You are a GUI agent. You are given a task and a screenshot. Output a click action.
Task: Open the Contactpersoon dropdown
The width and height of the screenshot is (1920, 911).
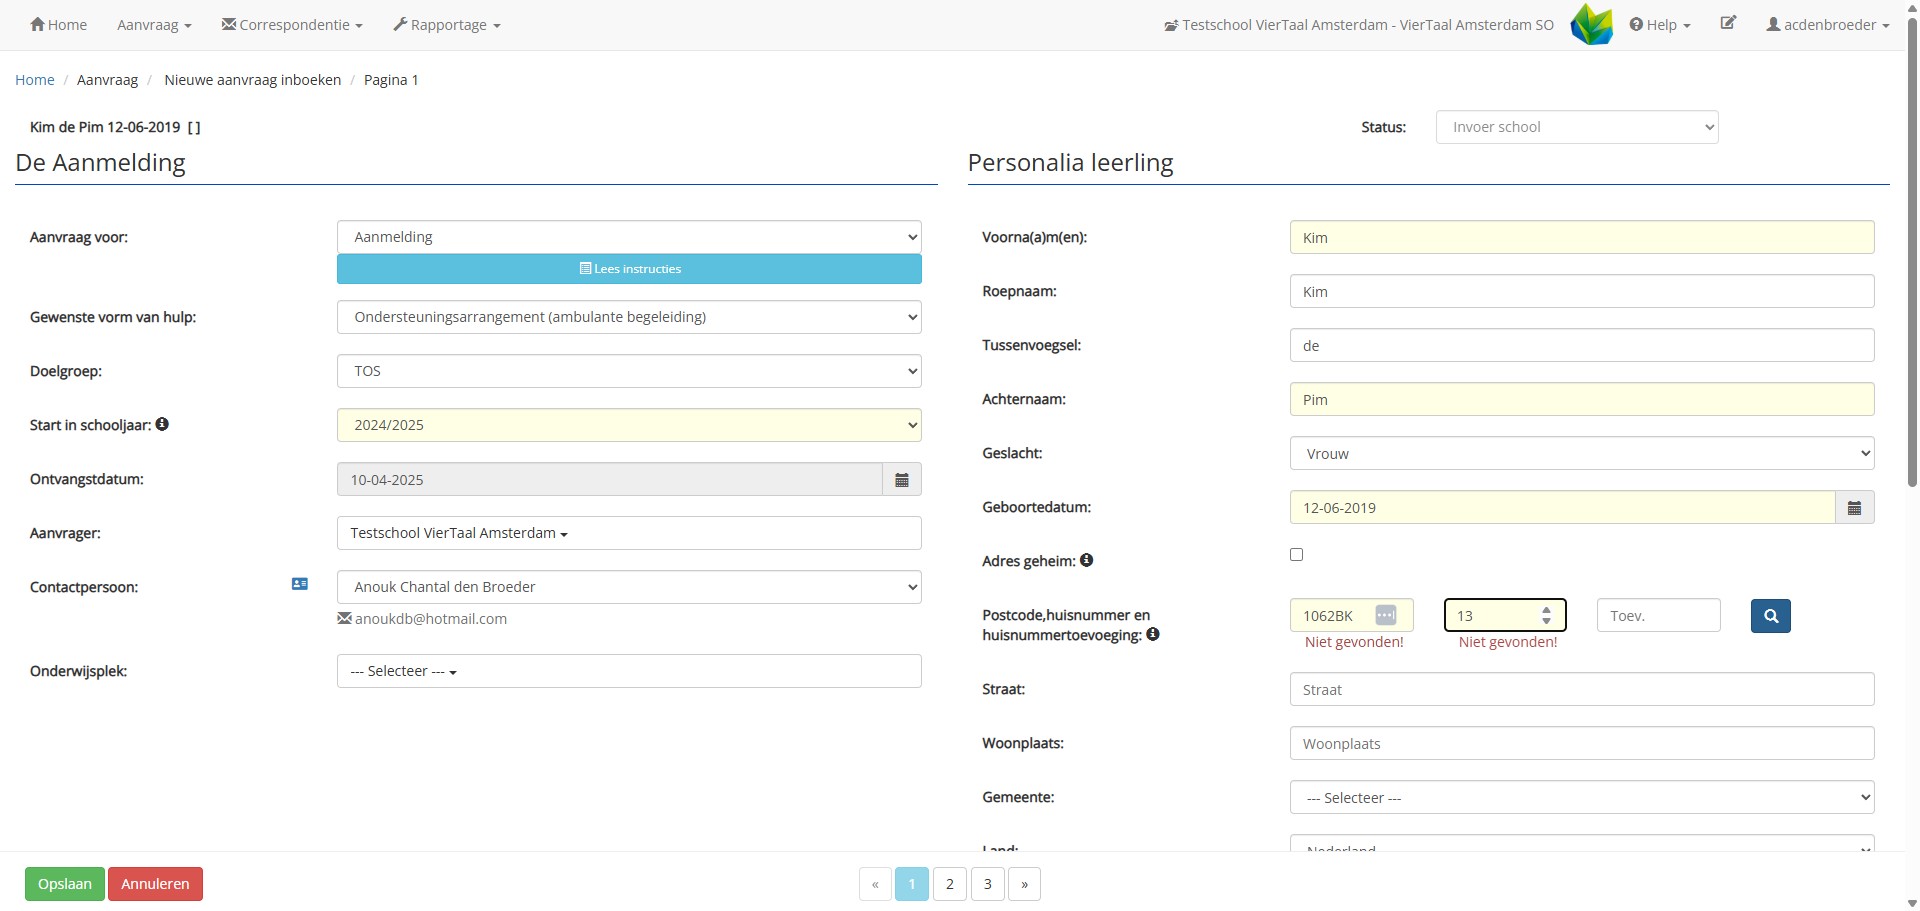click(629, 587)
